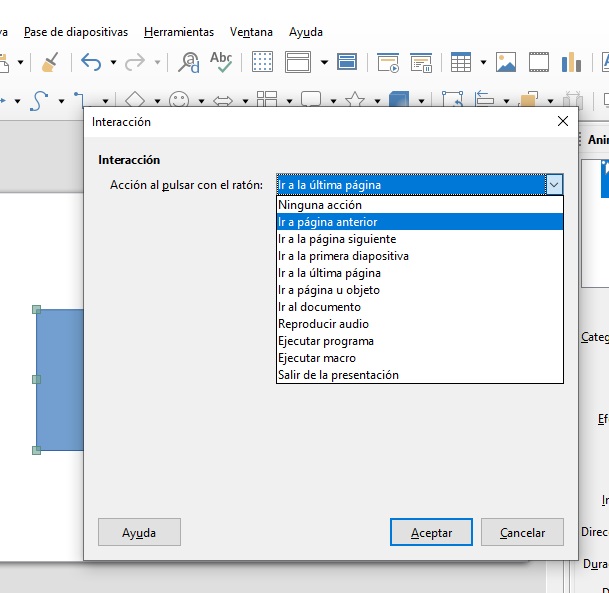Choose 'Reproducir audio' option
609x593 pixels.
(419, 324)
